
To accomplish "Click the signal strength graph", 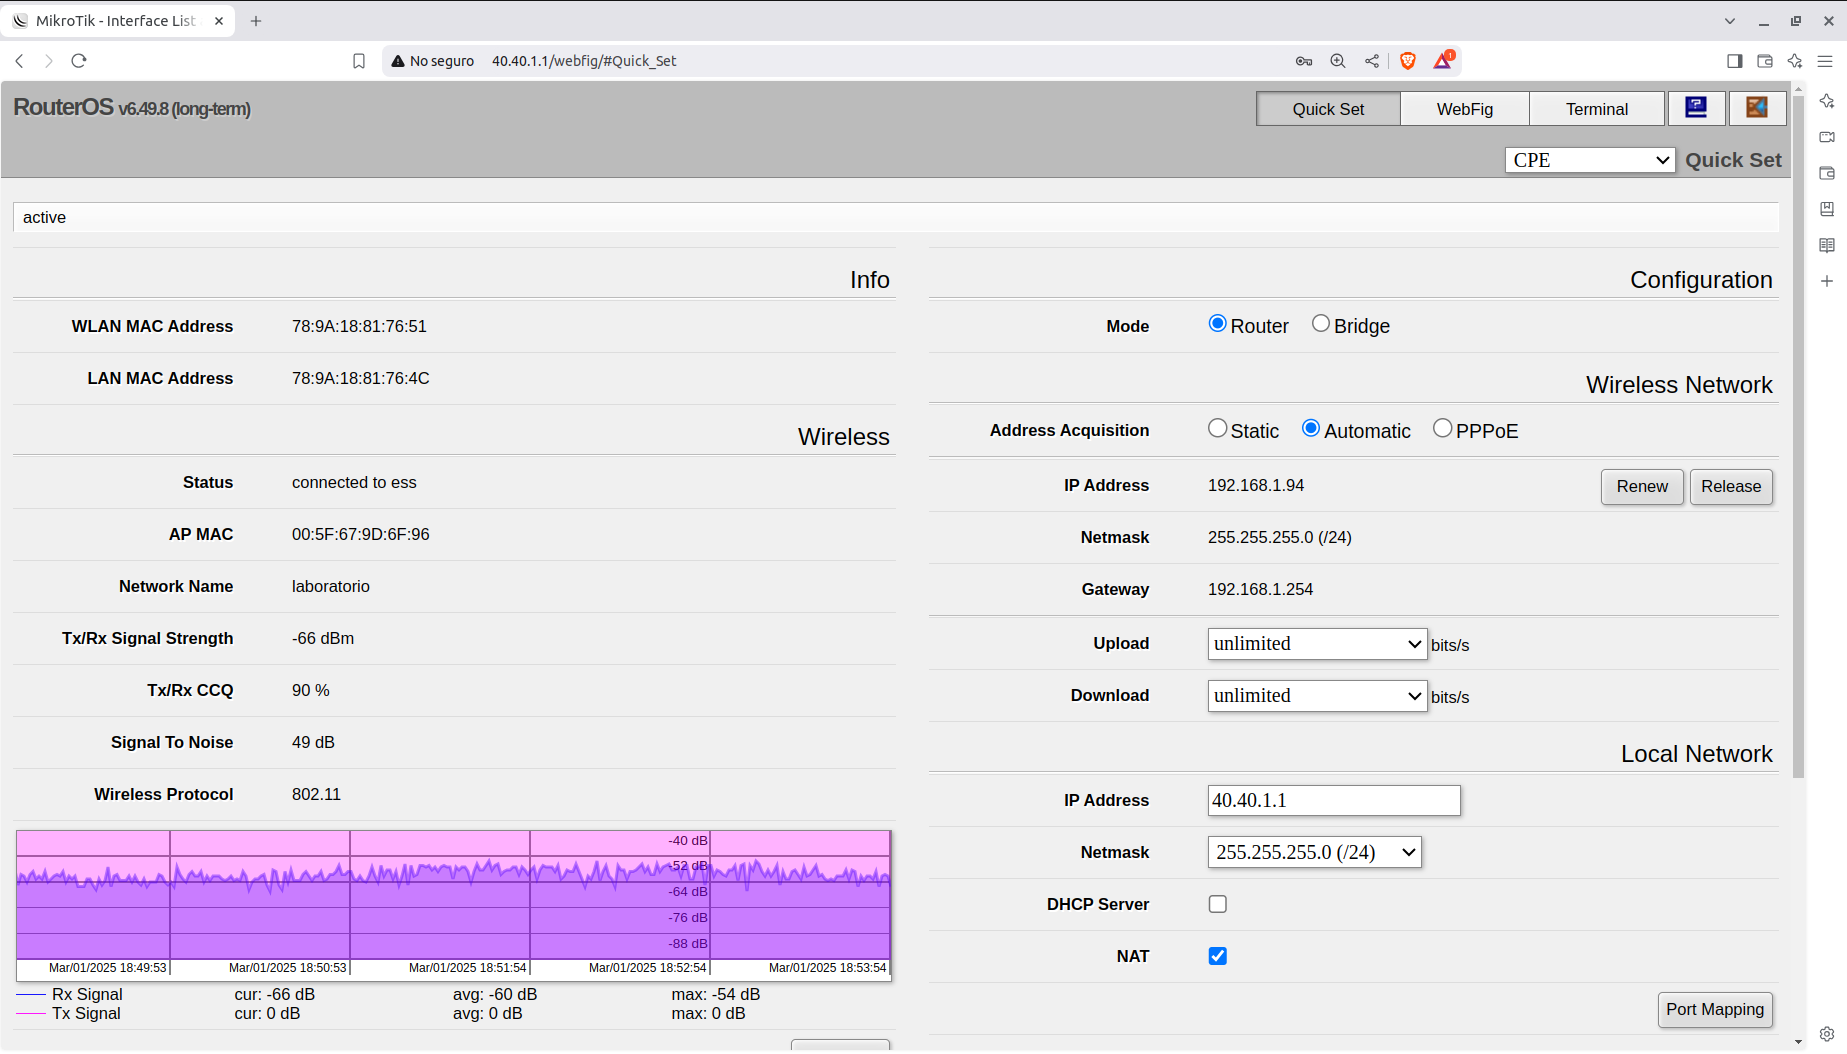I will point(453,905).
